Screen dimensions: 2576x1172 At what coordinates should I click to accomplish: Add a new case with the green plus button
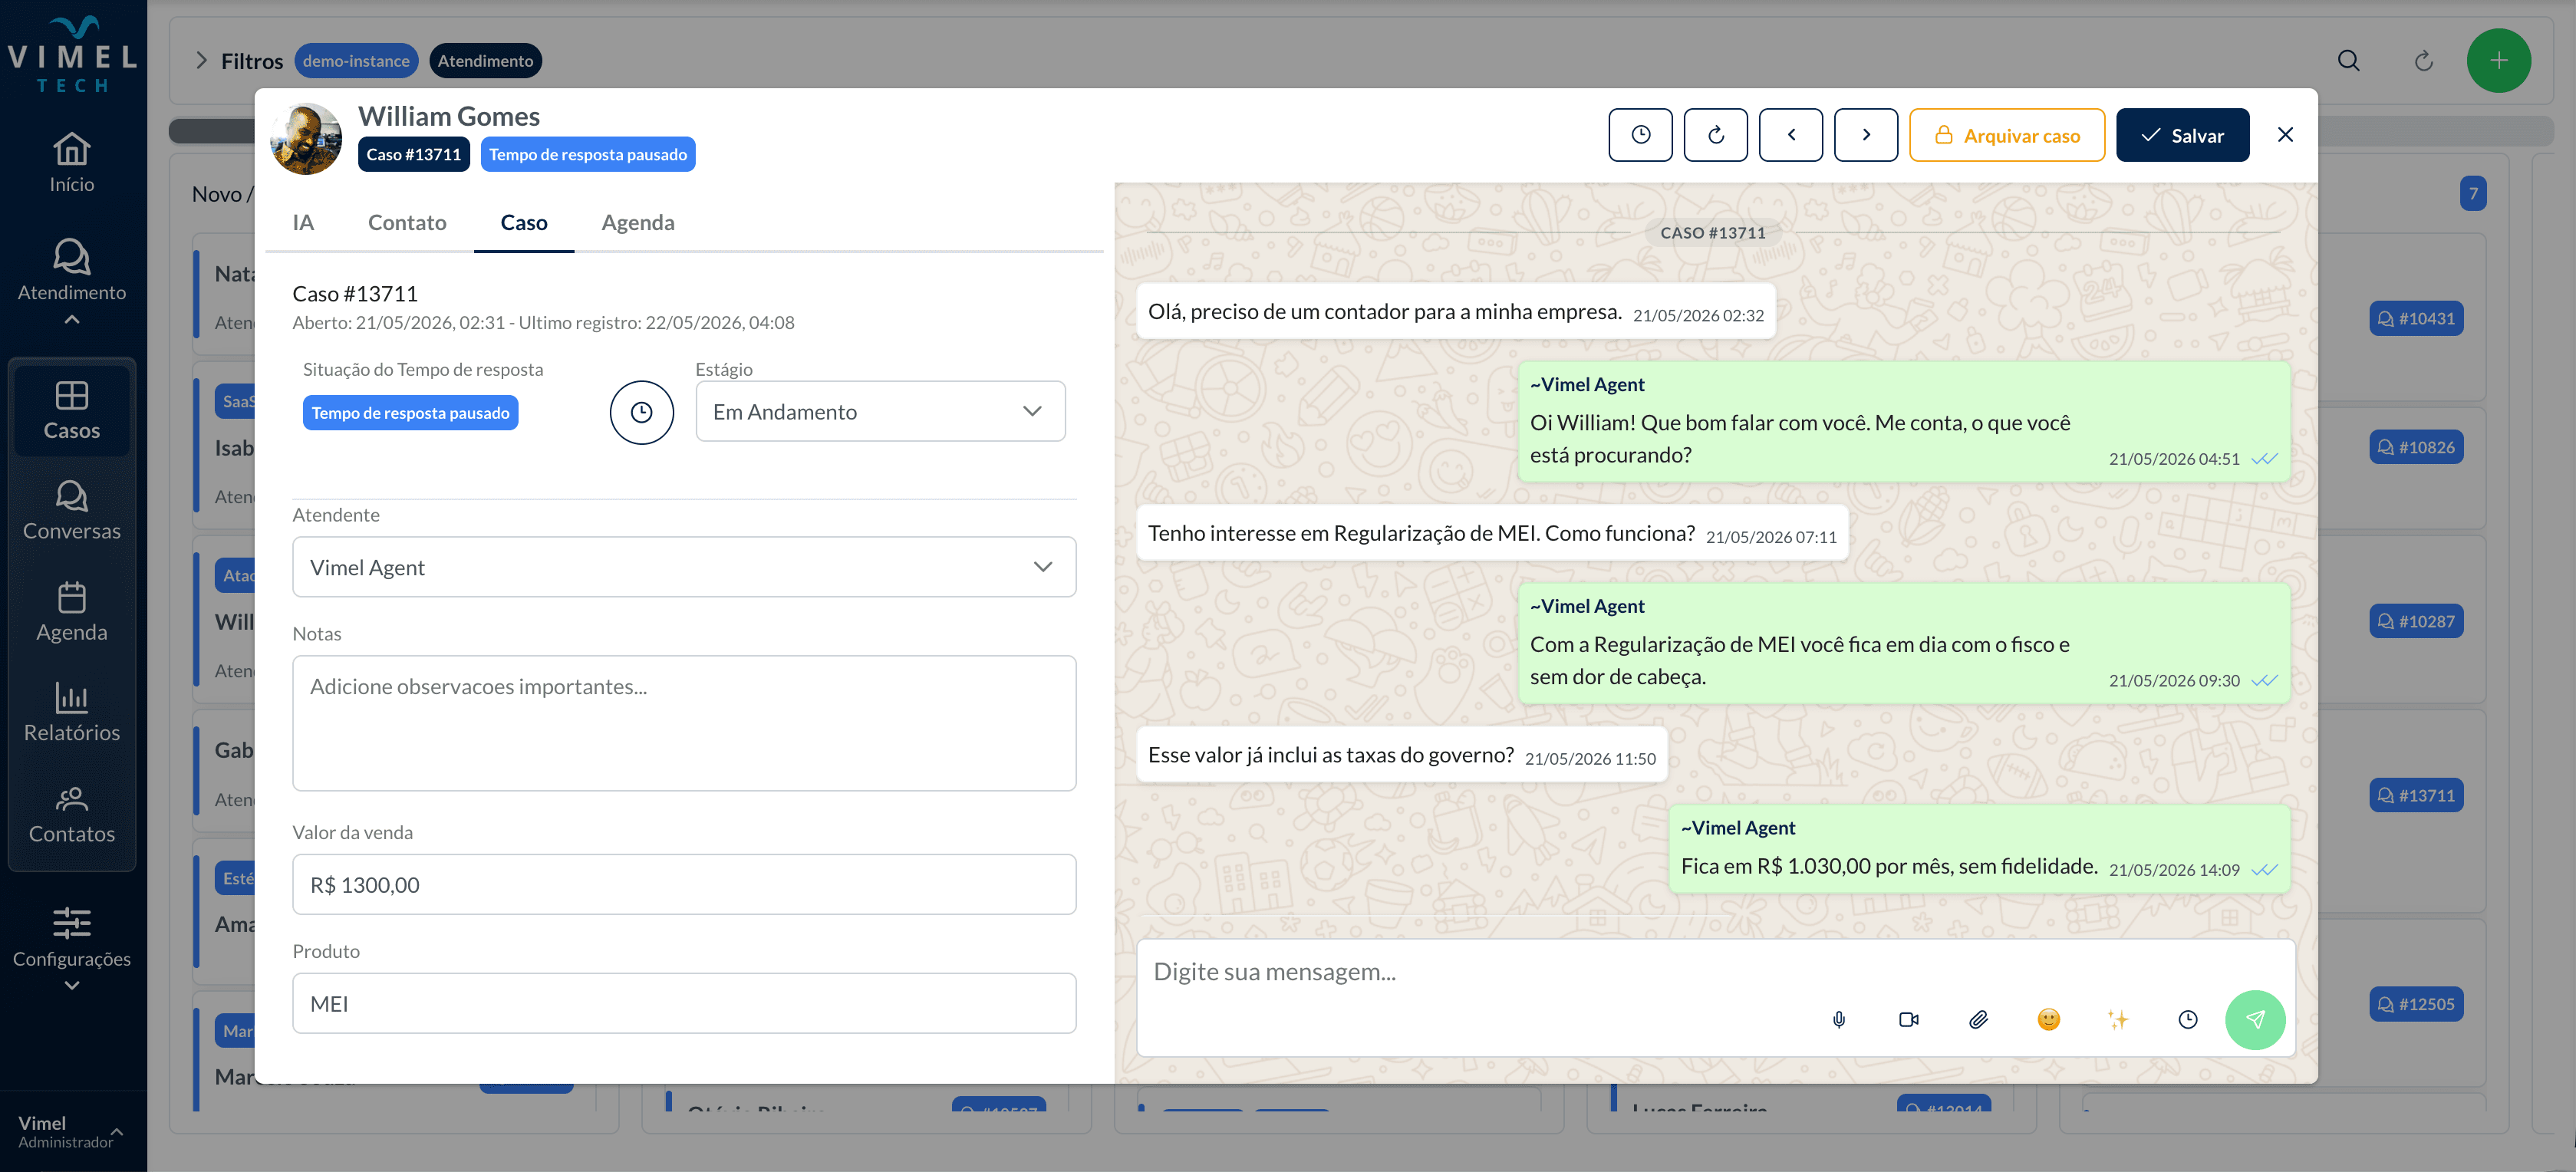(x=2498, y=61)
